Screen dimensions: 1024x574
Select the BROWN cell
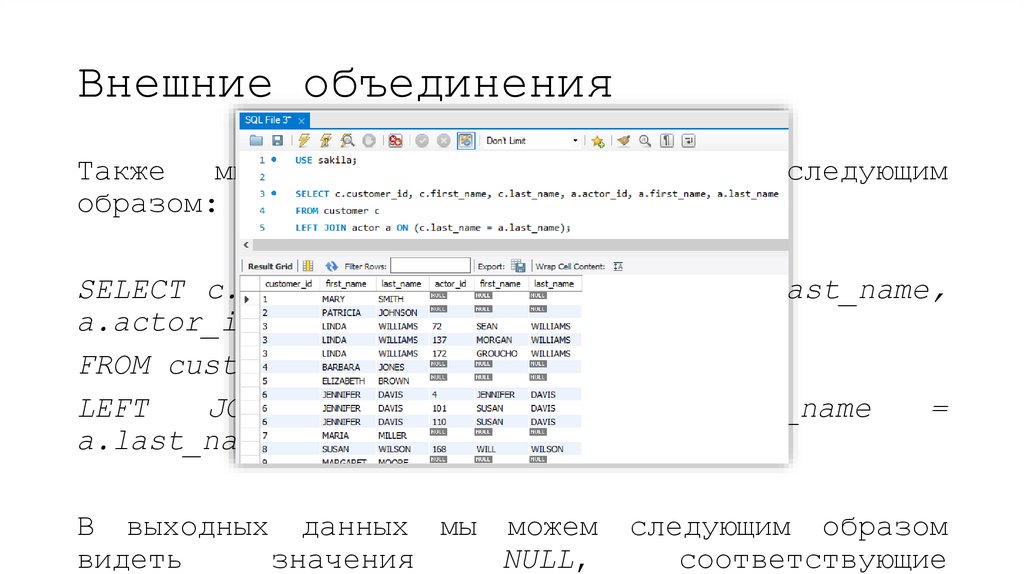[x=394, y=381]
